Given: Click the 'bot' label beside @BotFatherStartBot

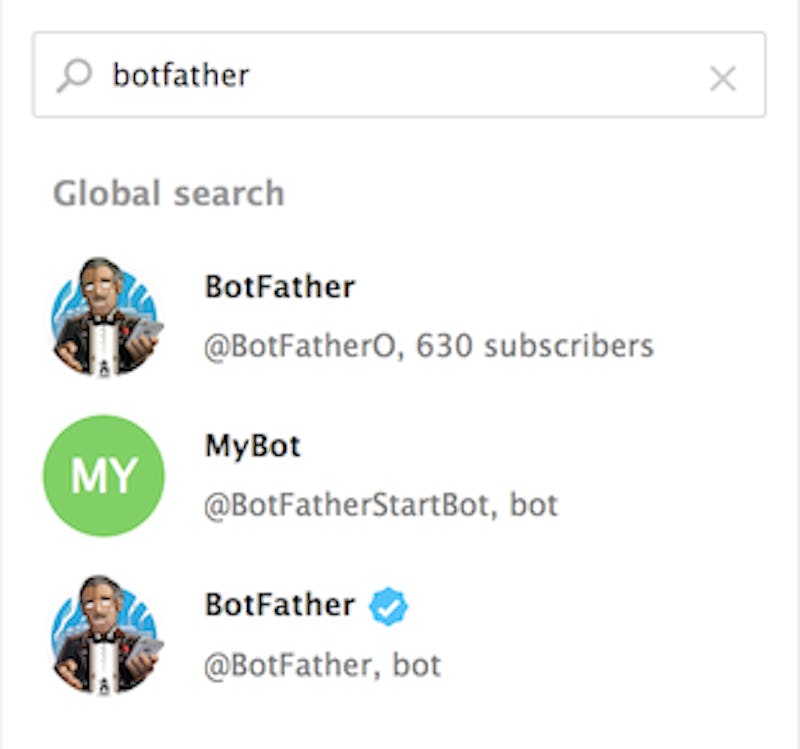Looking at the screenshot, I should 534,505.
